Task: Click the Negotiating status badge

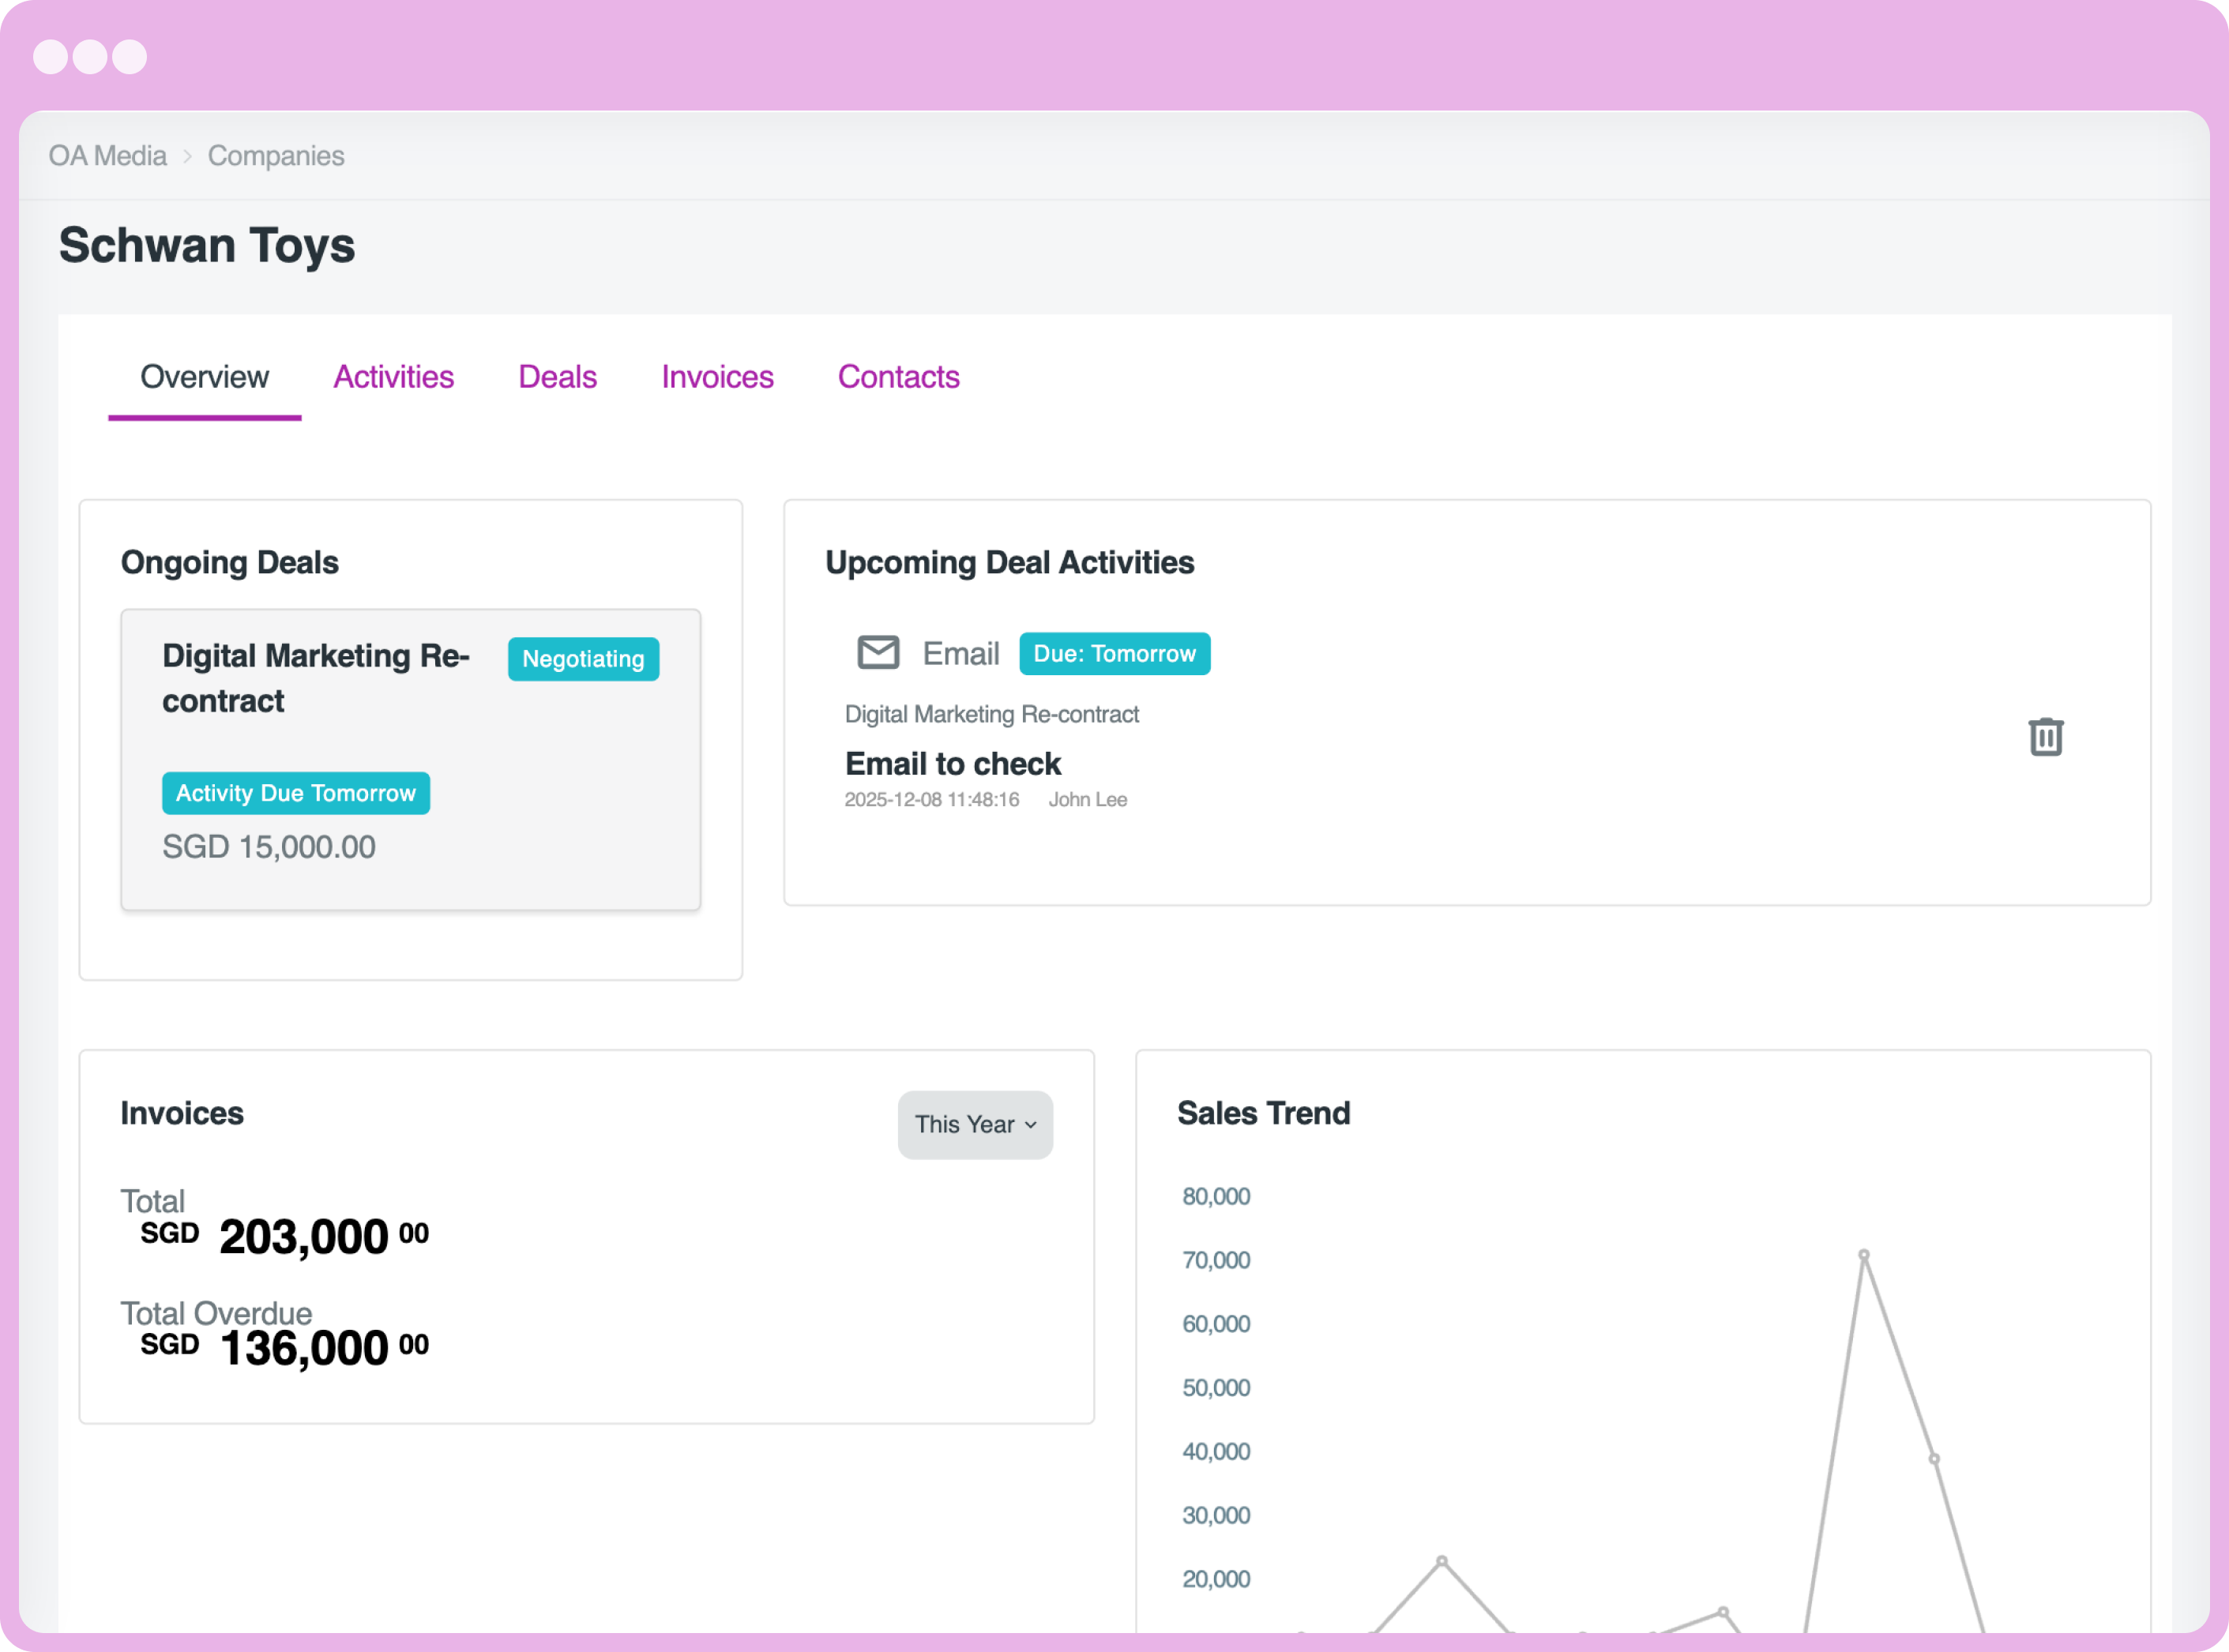Action: [583, 659]
